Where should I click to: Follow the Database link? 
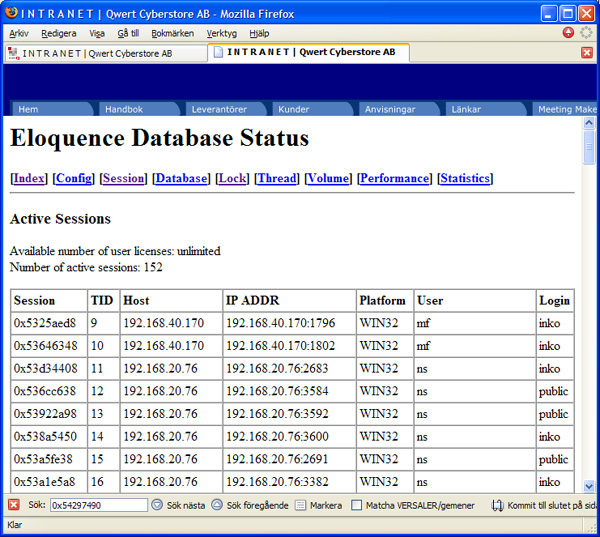tap(181, 178)
